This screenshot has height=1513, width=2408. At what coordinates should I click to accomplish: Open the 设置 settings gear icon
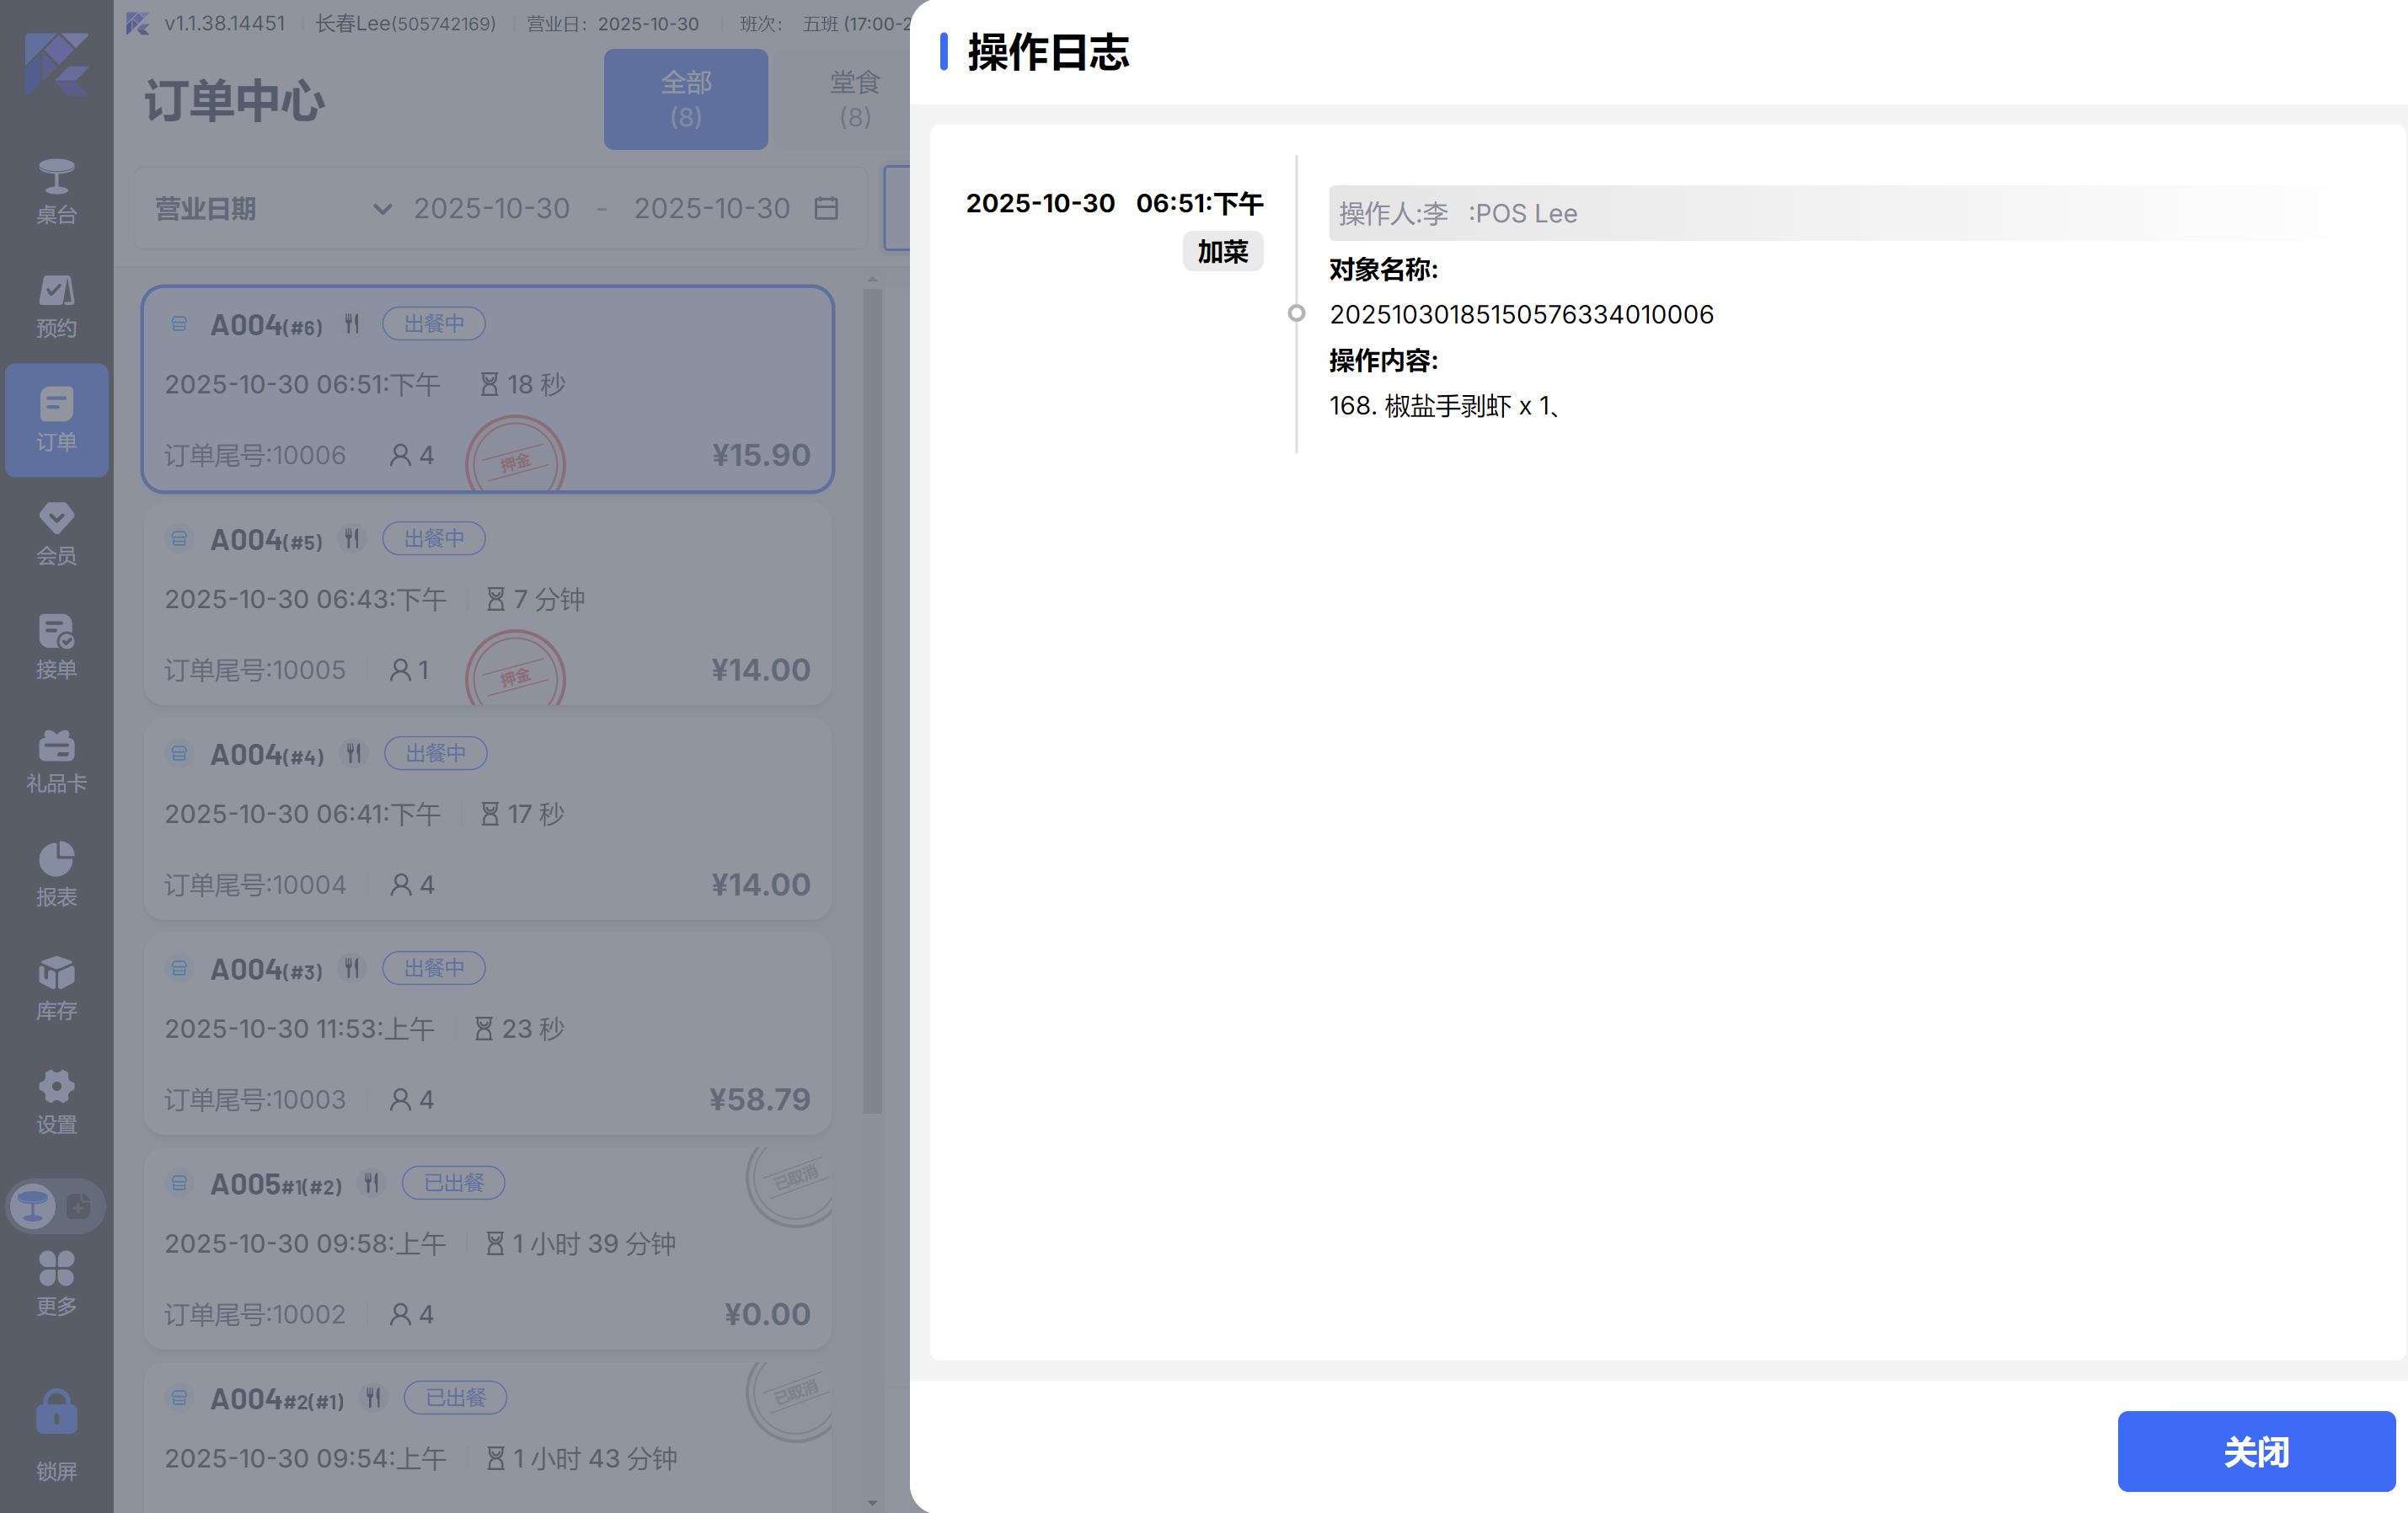tap(56, 1100)
